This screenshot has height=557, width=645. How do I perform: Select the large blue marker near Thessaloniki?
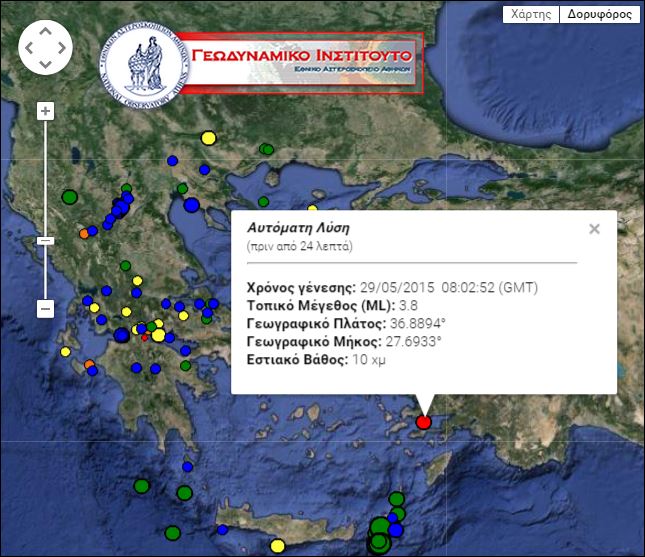pyautogui.click(x=191, y=205)
